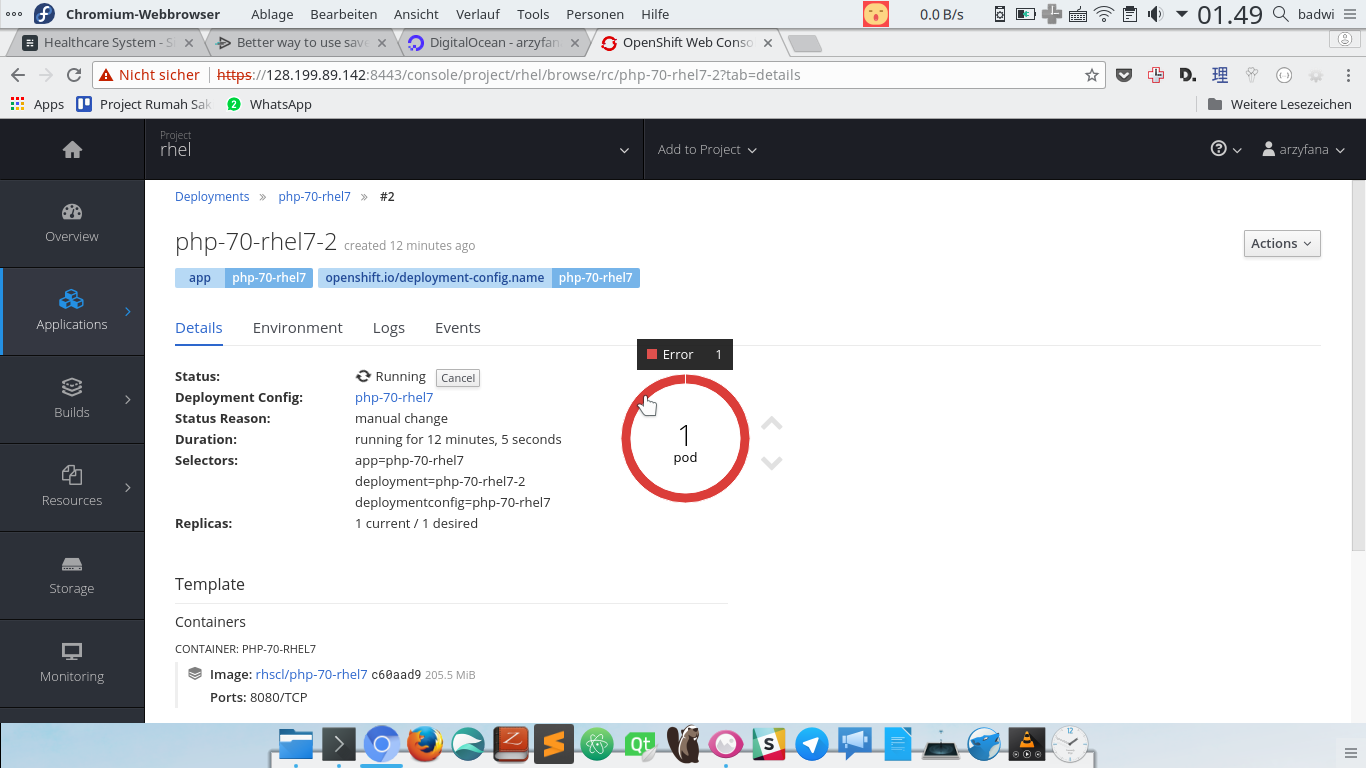The image size is (1366, 768).
Task: Open the Monitoring sidebar section
Action: [x=72, y=663]
